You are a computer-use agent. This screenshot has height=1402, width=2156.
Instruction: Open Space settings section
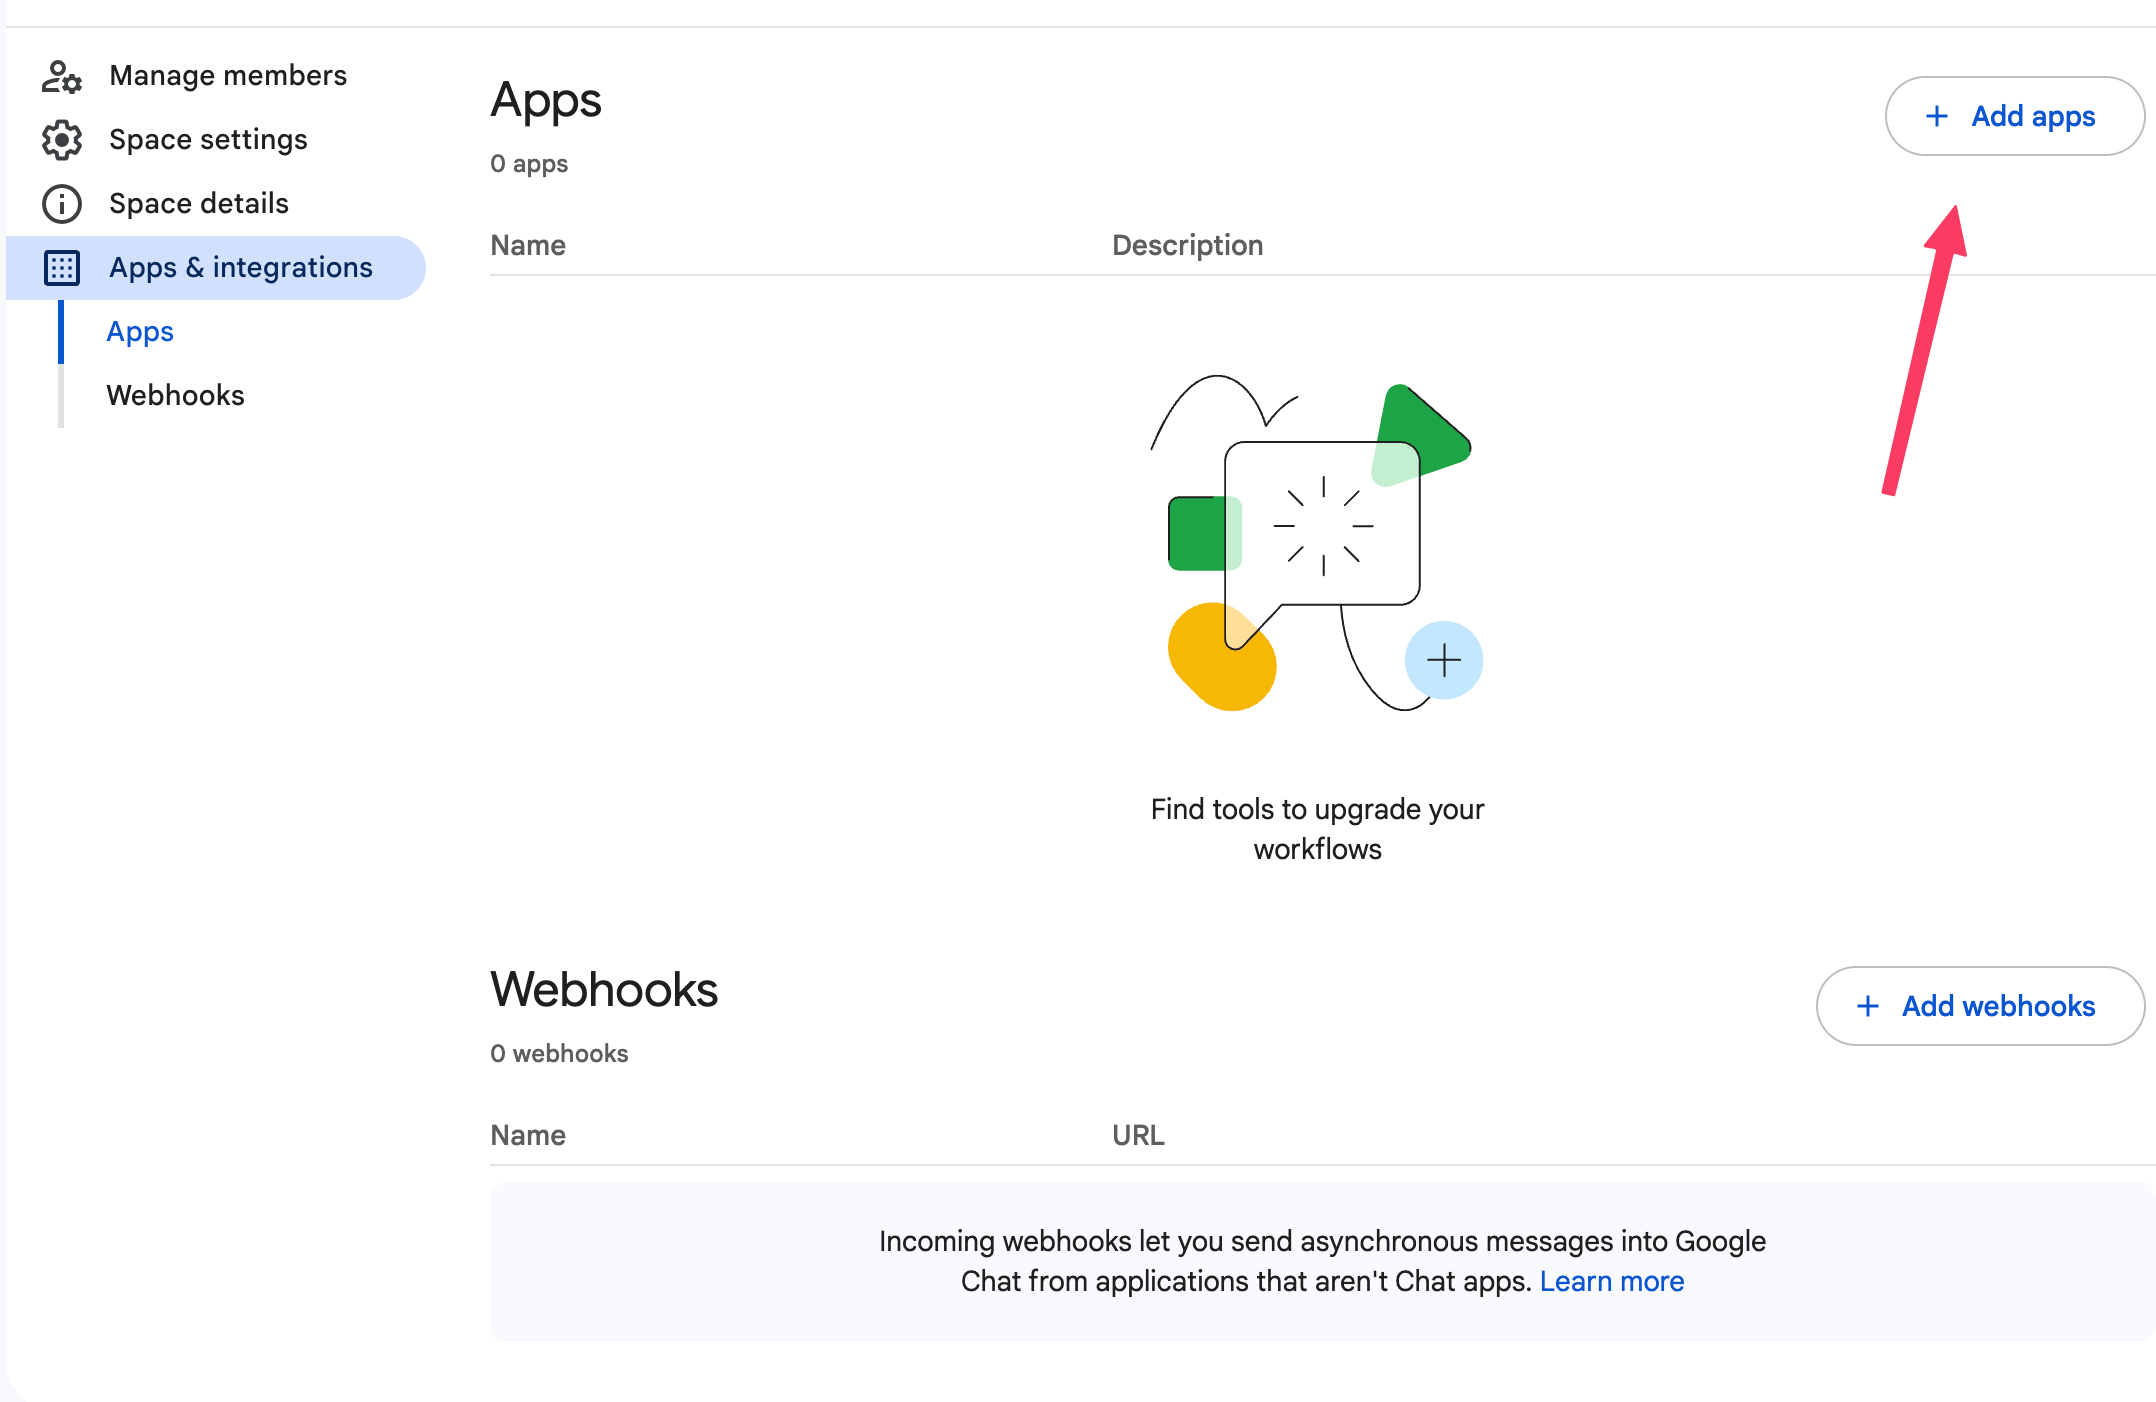208,140
